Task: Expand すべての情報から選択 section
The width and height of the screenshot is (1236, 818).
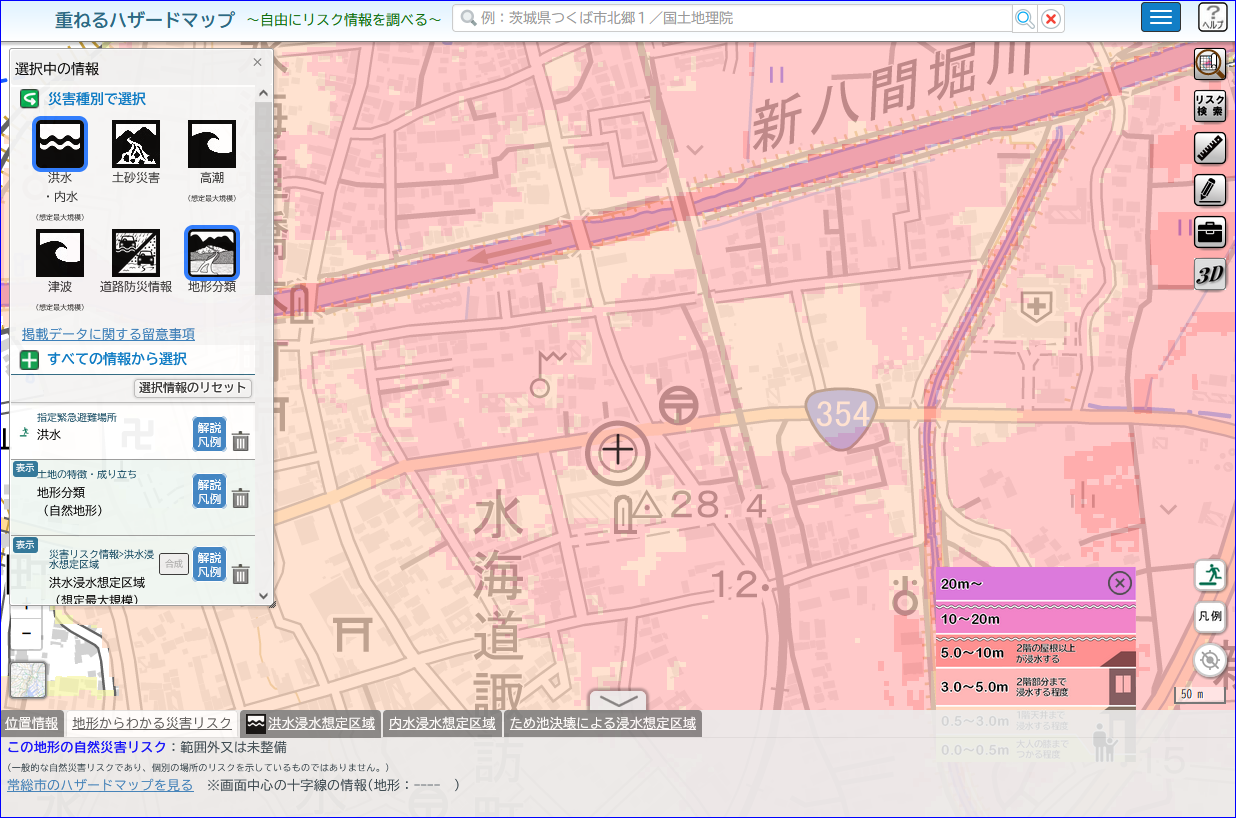Action: [117, 359]
